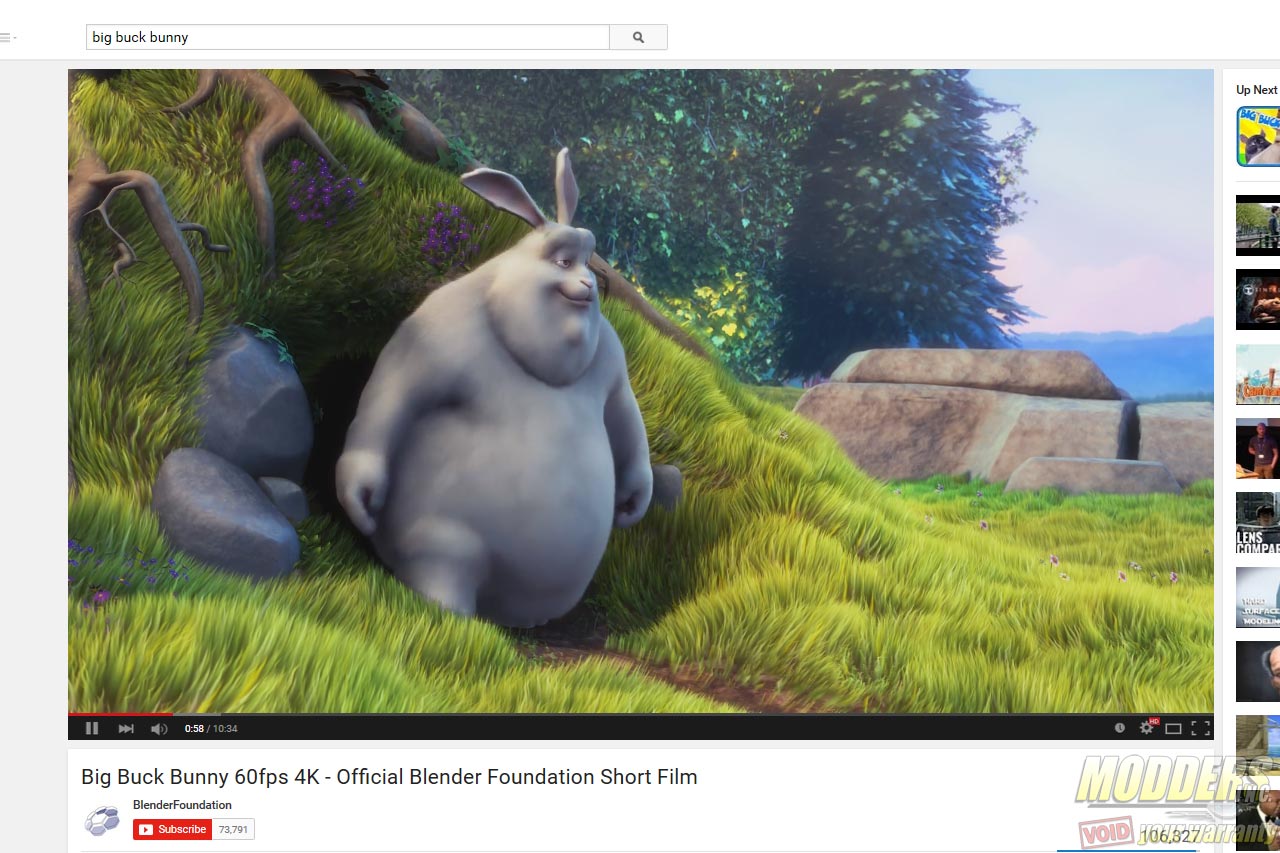Subscribe to BlenderFoundation channel

coord(172,829)
